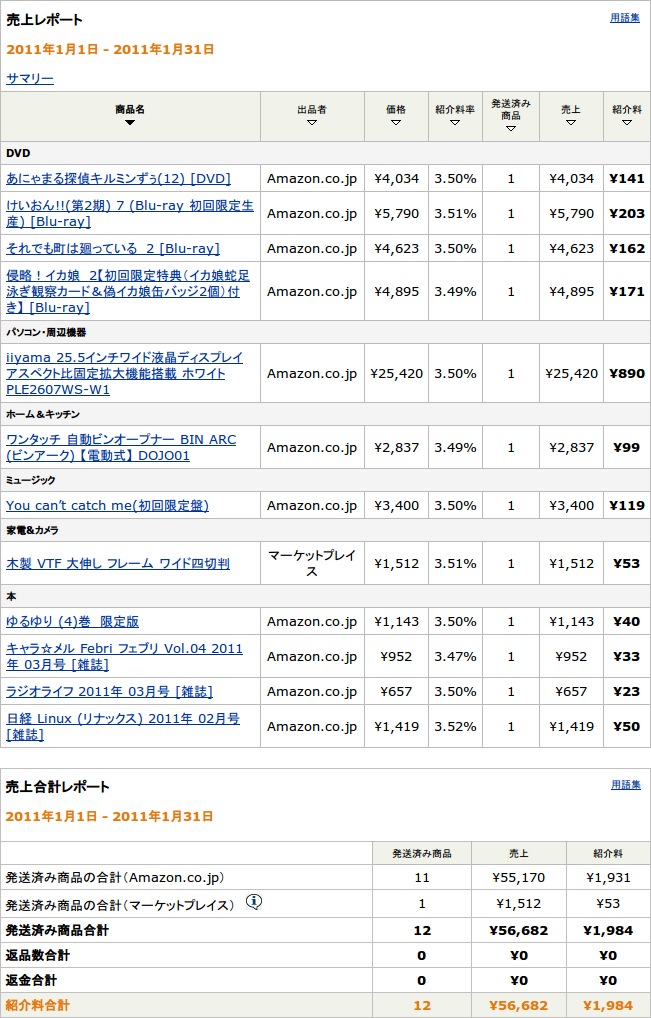
Task: Open You can't catch me product link
Action: point(107,506)
